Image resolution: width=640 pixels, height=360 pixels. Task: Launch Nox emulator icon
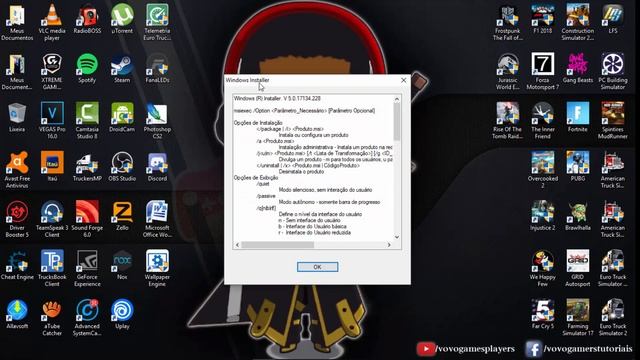pos(122,265)
